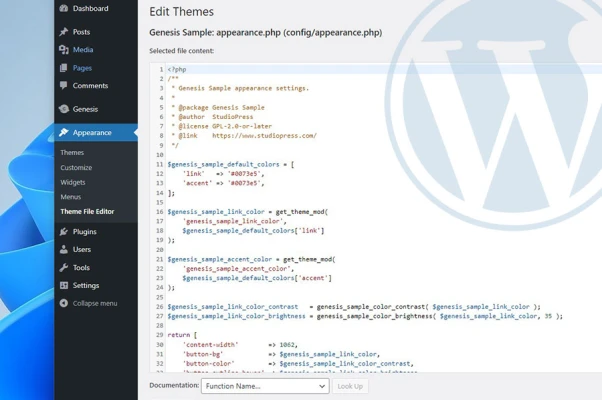Click the Media library icon
This screenshot has height=400, width=602.
point(64,50)
